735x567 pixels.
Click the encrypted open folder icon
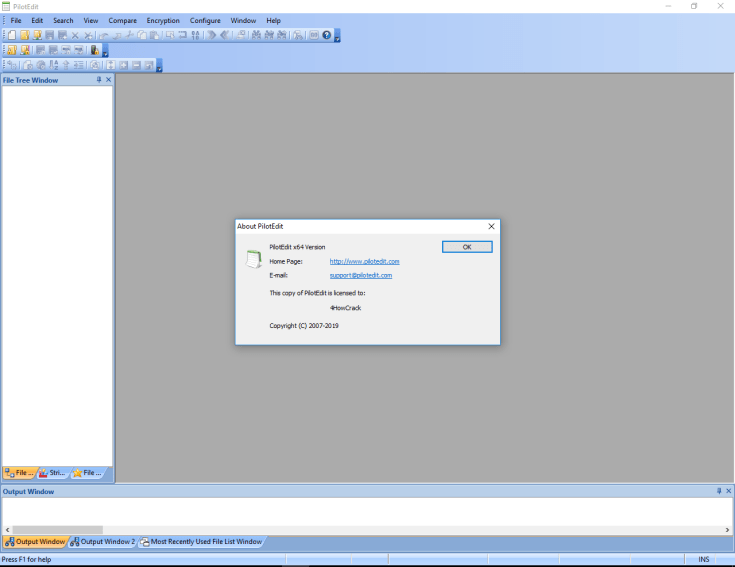tap(12, 50)
